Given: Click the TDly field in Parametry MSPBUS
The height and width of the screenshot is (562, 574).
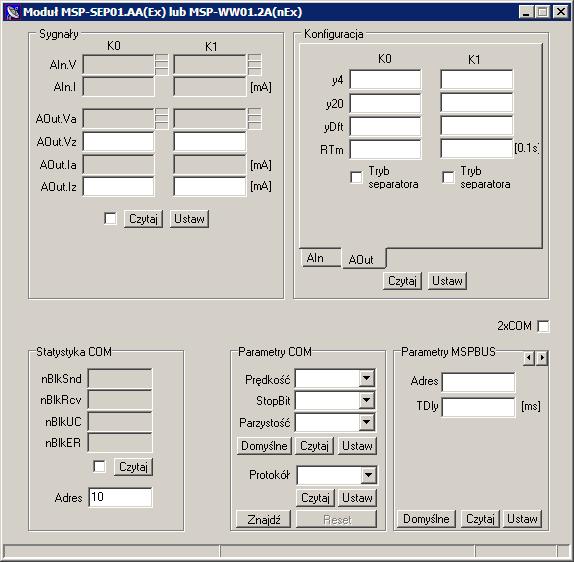Looking at the screenshot, I should coord(478,407).
